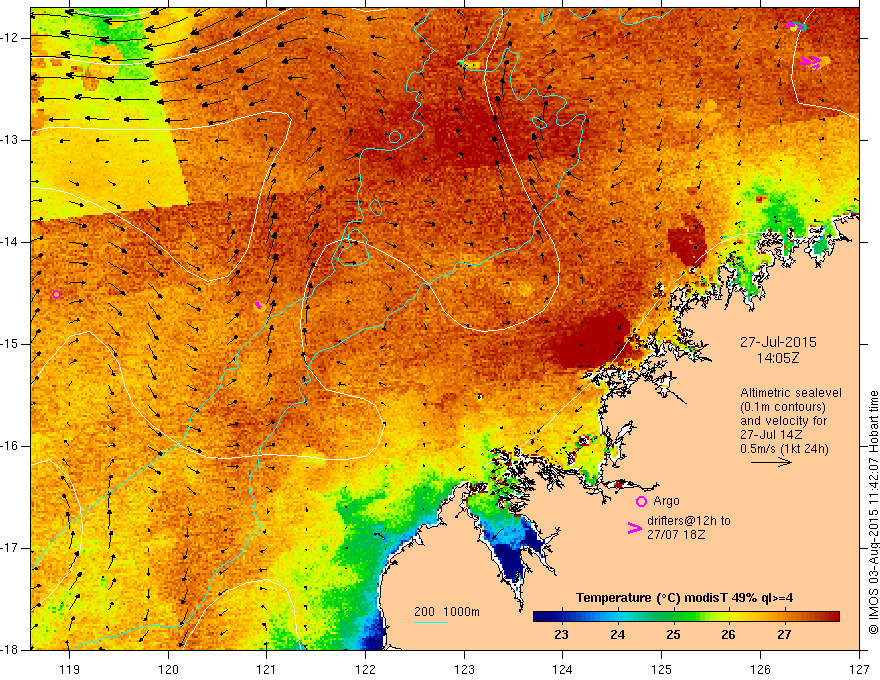Click colorbar tick label 25
The image size is (880, 680).
[673, 635]
